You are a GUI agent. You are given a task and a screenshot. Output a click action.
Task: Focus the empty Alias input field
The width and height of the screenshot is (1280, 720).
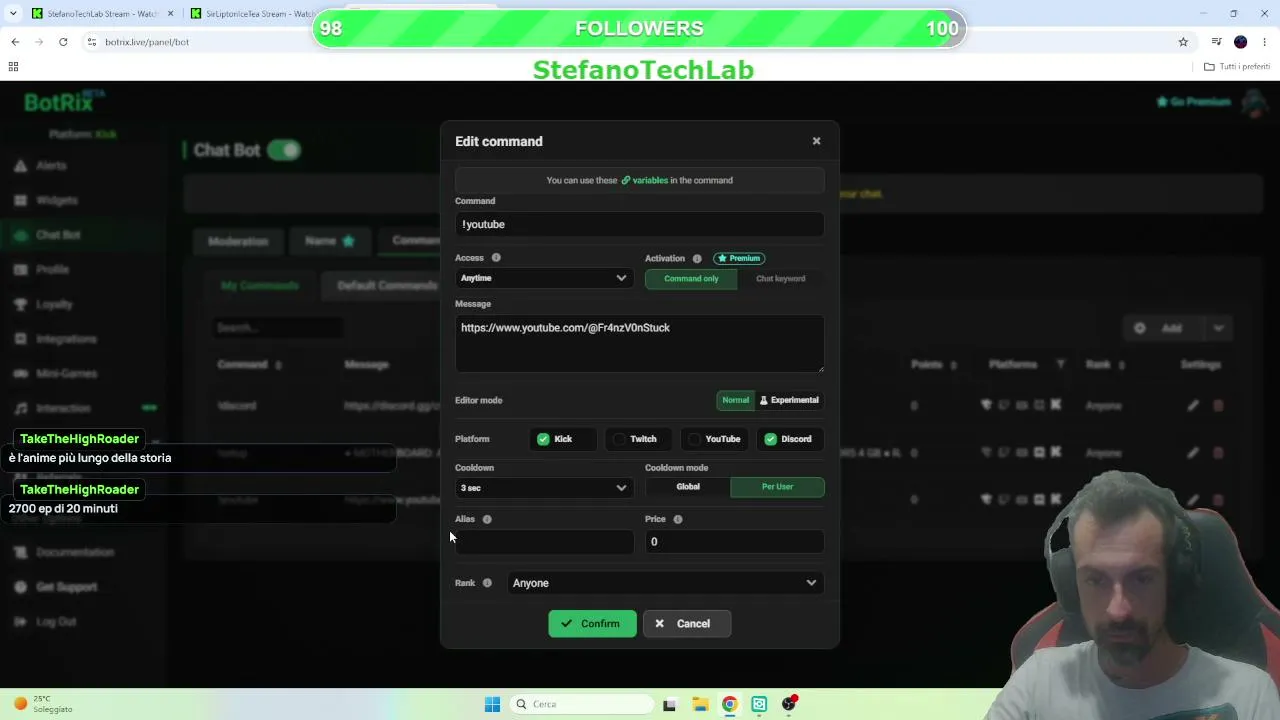[544, 542]
